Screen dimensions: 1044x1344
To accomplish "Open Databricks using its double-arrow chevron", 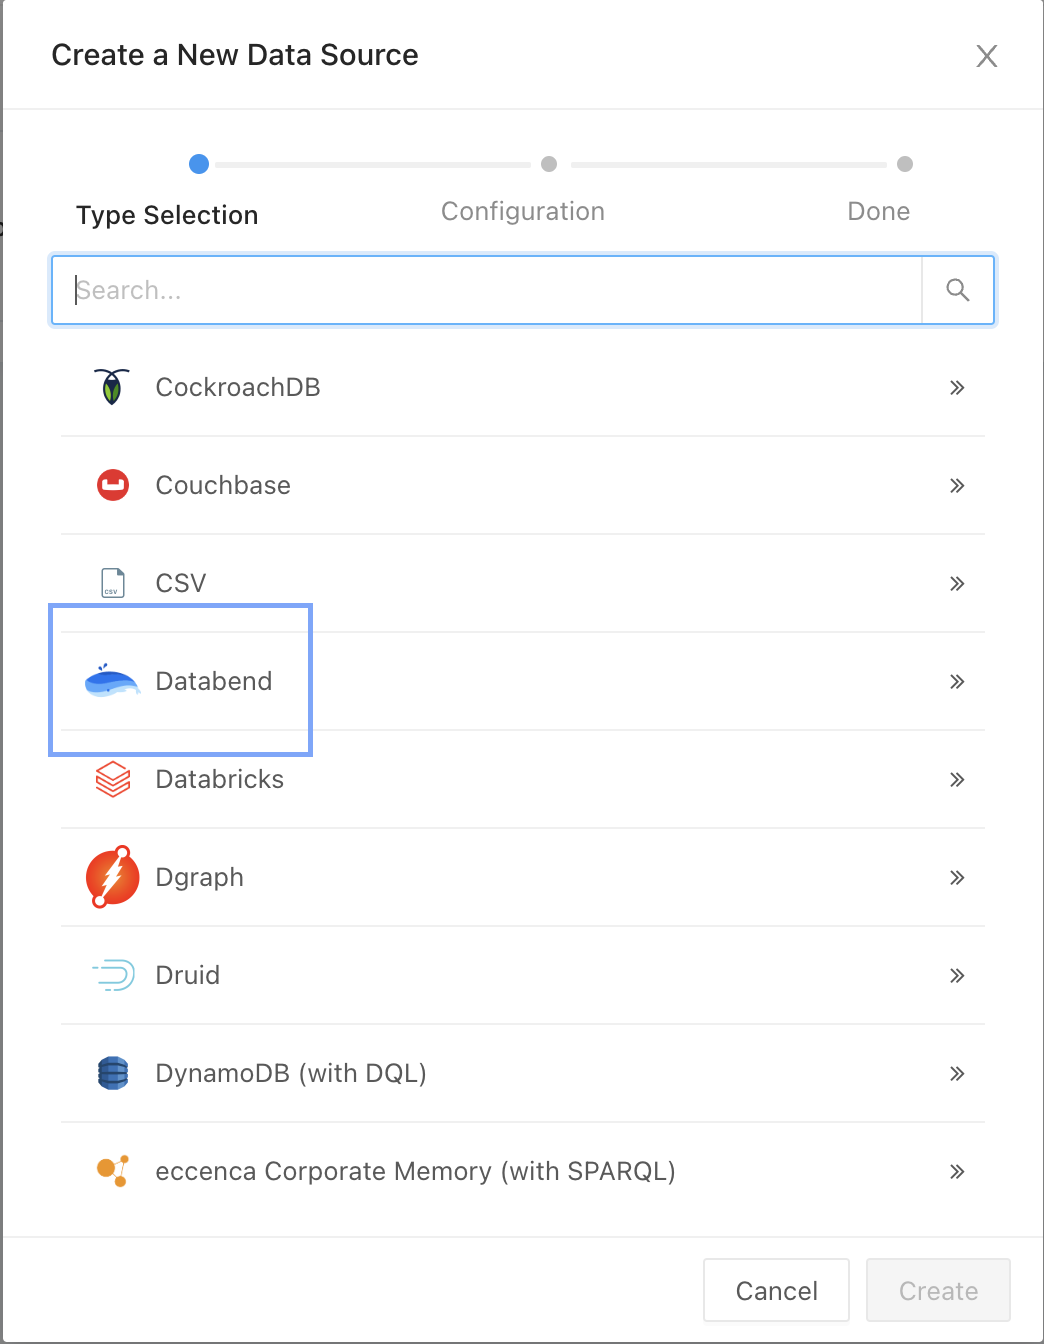I will coord(957,779).
